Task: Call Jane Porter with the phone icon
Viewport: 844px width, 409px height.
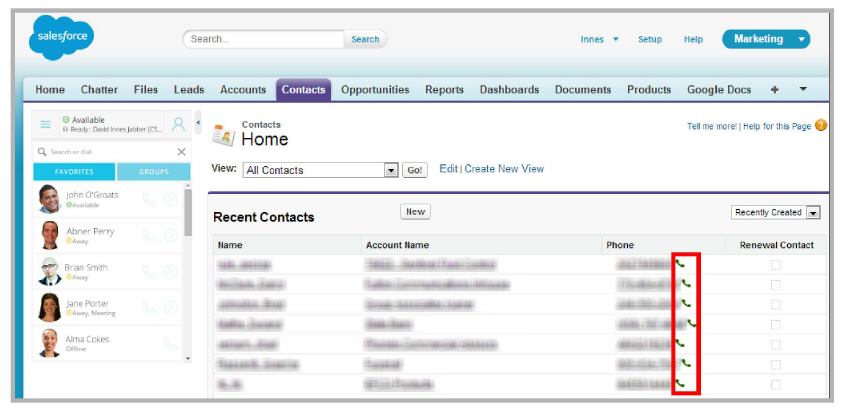Action: click(149, 307)
